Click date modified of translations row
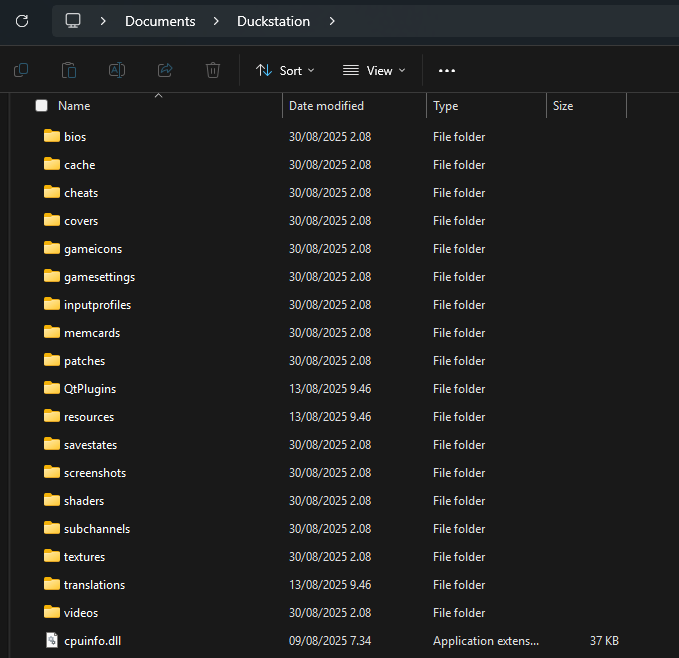This screenshot has height=658, width=679. 330,585
